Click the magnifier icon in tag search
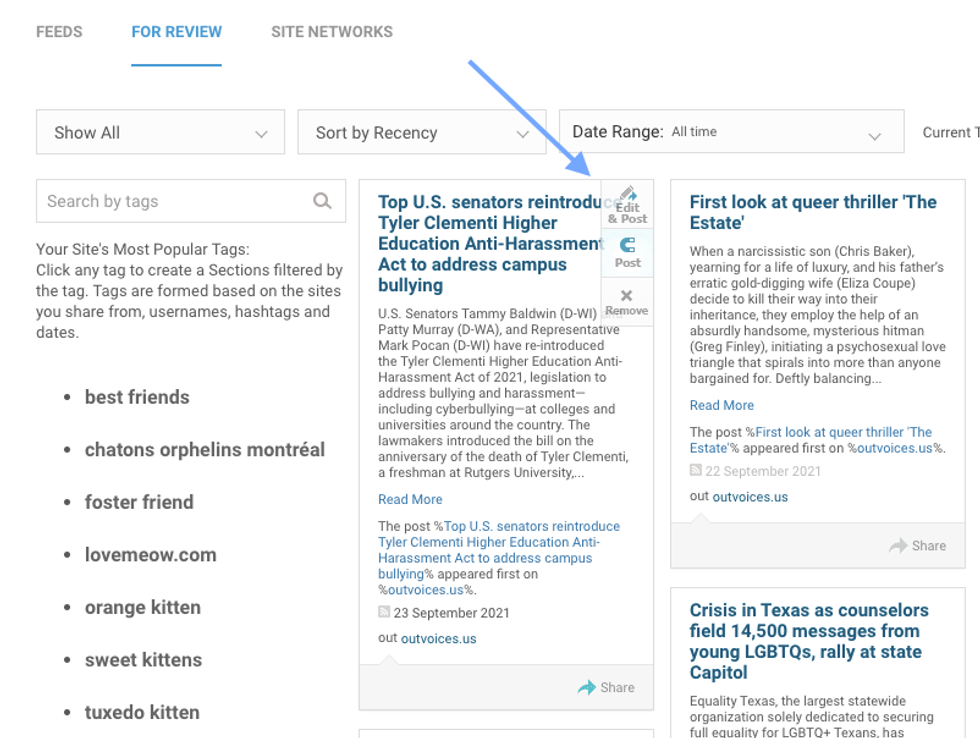This screenshot has height=738, width=980. tap(322, 201)
